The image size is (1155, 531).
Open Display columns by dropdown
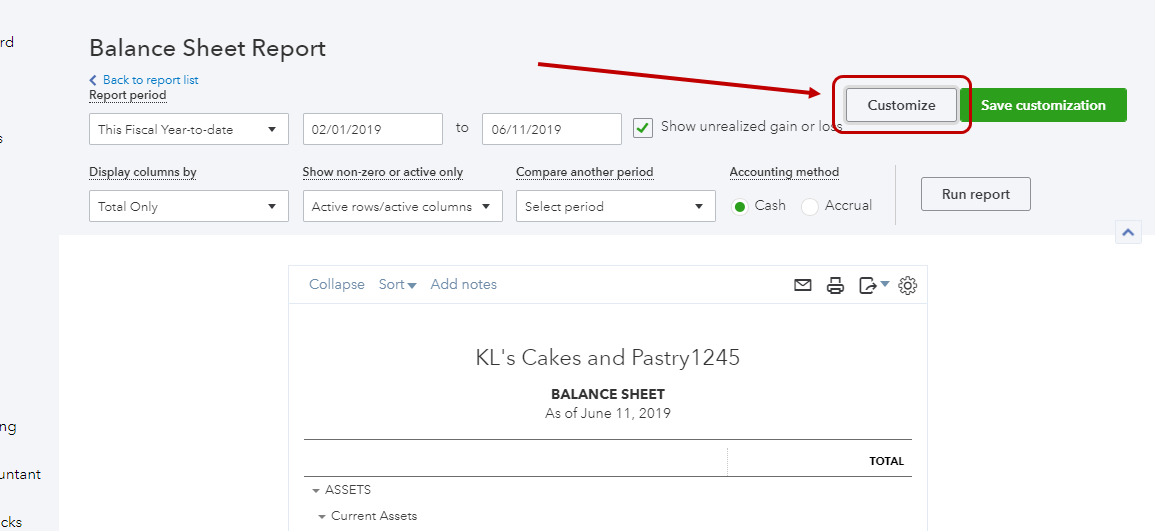tap(188, 207)
